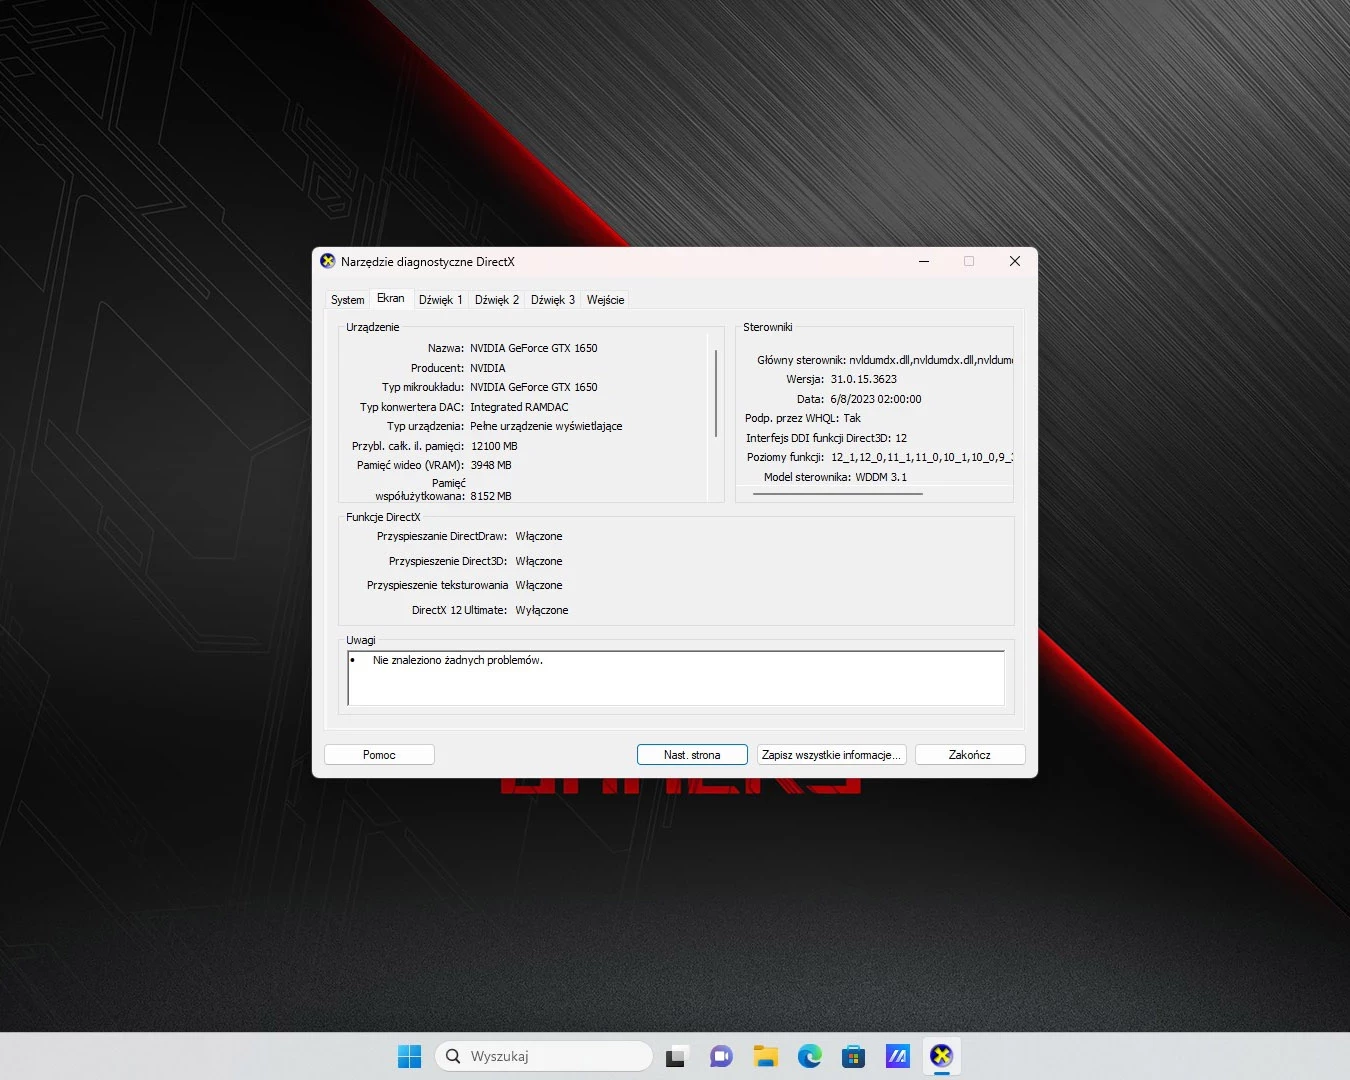Open Task View in the taskbar
This screenshot has height=1080, width=1350.
coord(677,1056)
